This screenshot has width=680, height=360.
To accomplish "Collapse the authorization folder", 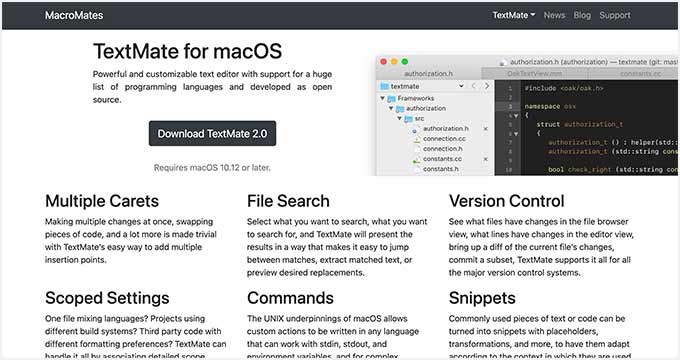I will (391, 108).
